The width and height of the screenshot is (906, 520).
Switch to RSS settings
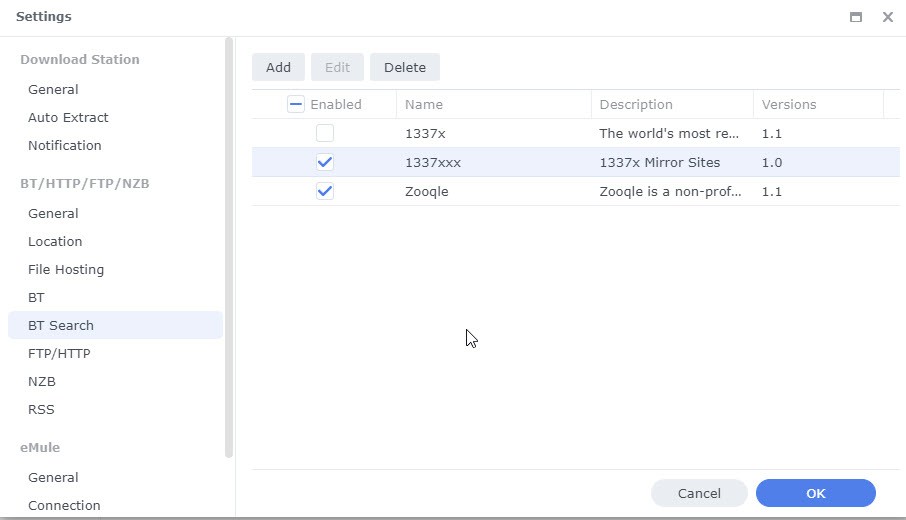click(41, 409)
